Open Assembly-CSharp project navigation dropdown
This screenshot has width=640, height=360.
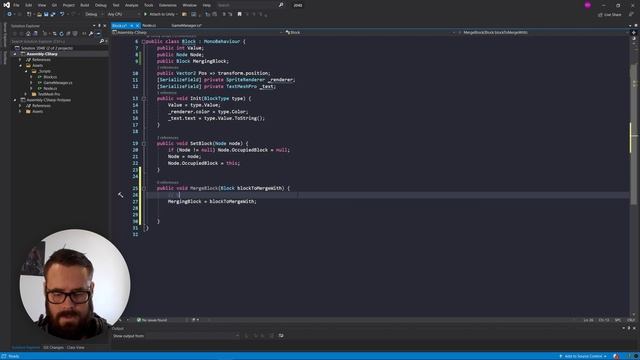[x=197, y=32]
